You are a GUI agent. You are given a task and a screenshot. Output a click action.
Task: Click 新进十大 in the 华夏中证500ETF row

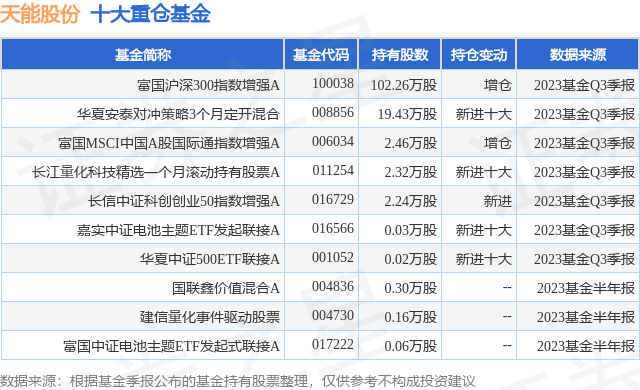tap(484, 259)
